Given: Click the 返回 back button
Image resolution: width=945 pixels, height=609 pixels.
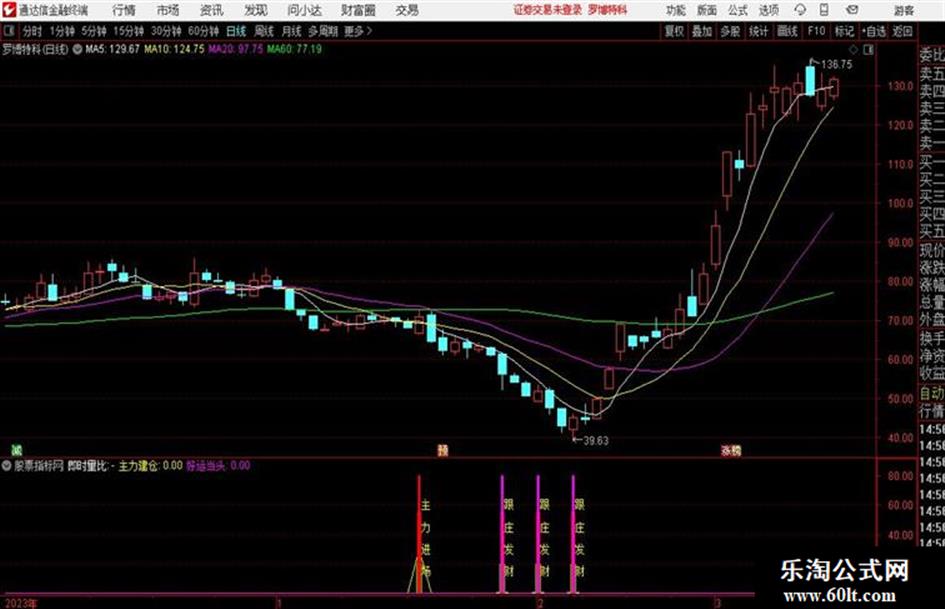Looking at the screenshot, I should [x=902, y=31].
